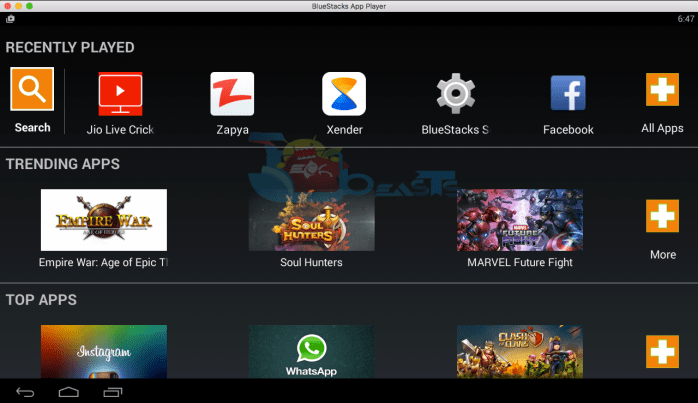The image size is (698, 403).
Task: Open Empire War game thumbnail
Action: click(104, 220)
